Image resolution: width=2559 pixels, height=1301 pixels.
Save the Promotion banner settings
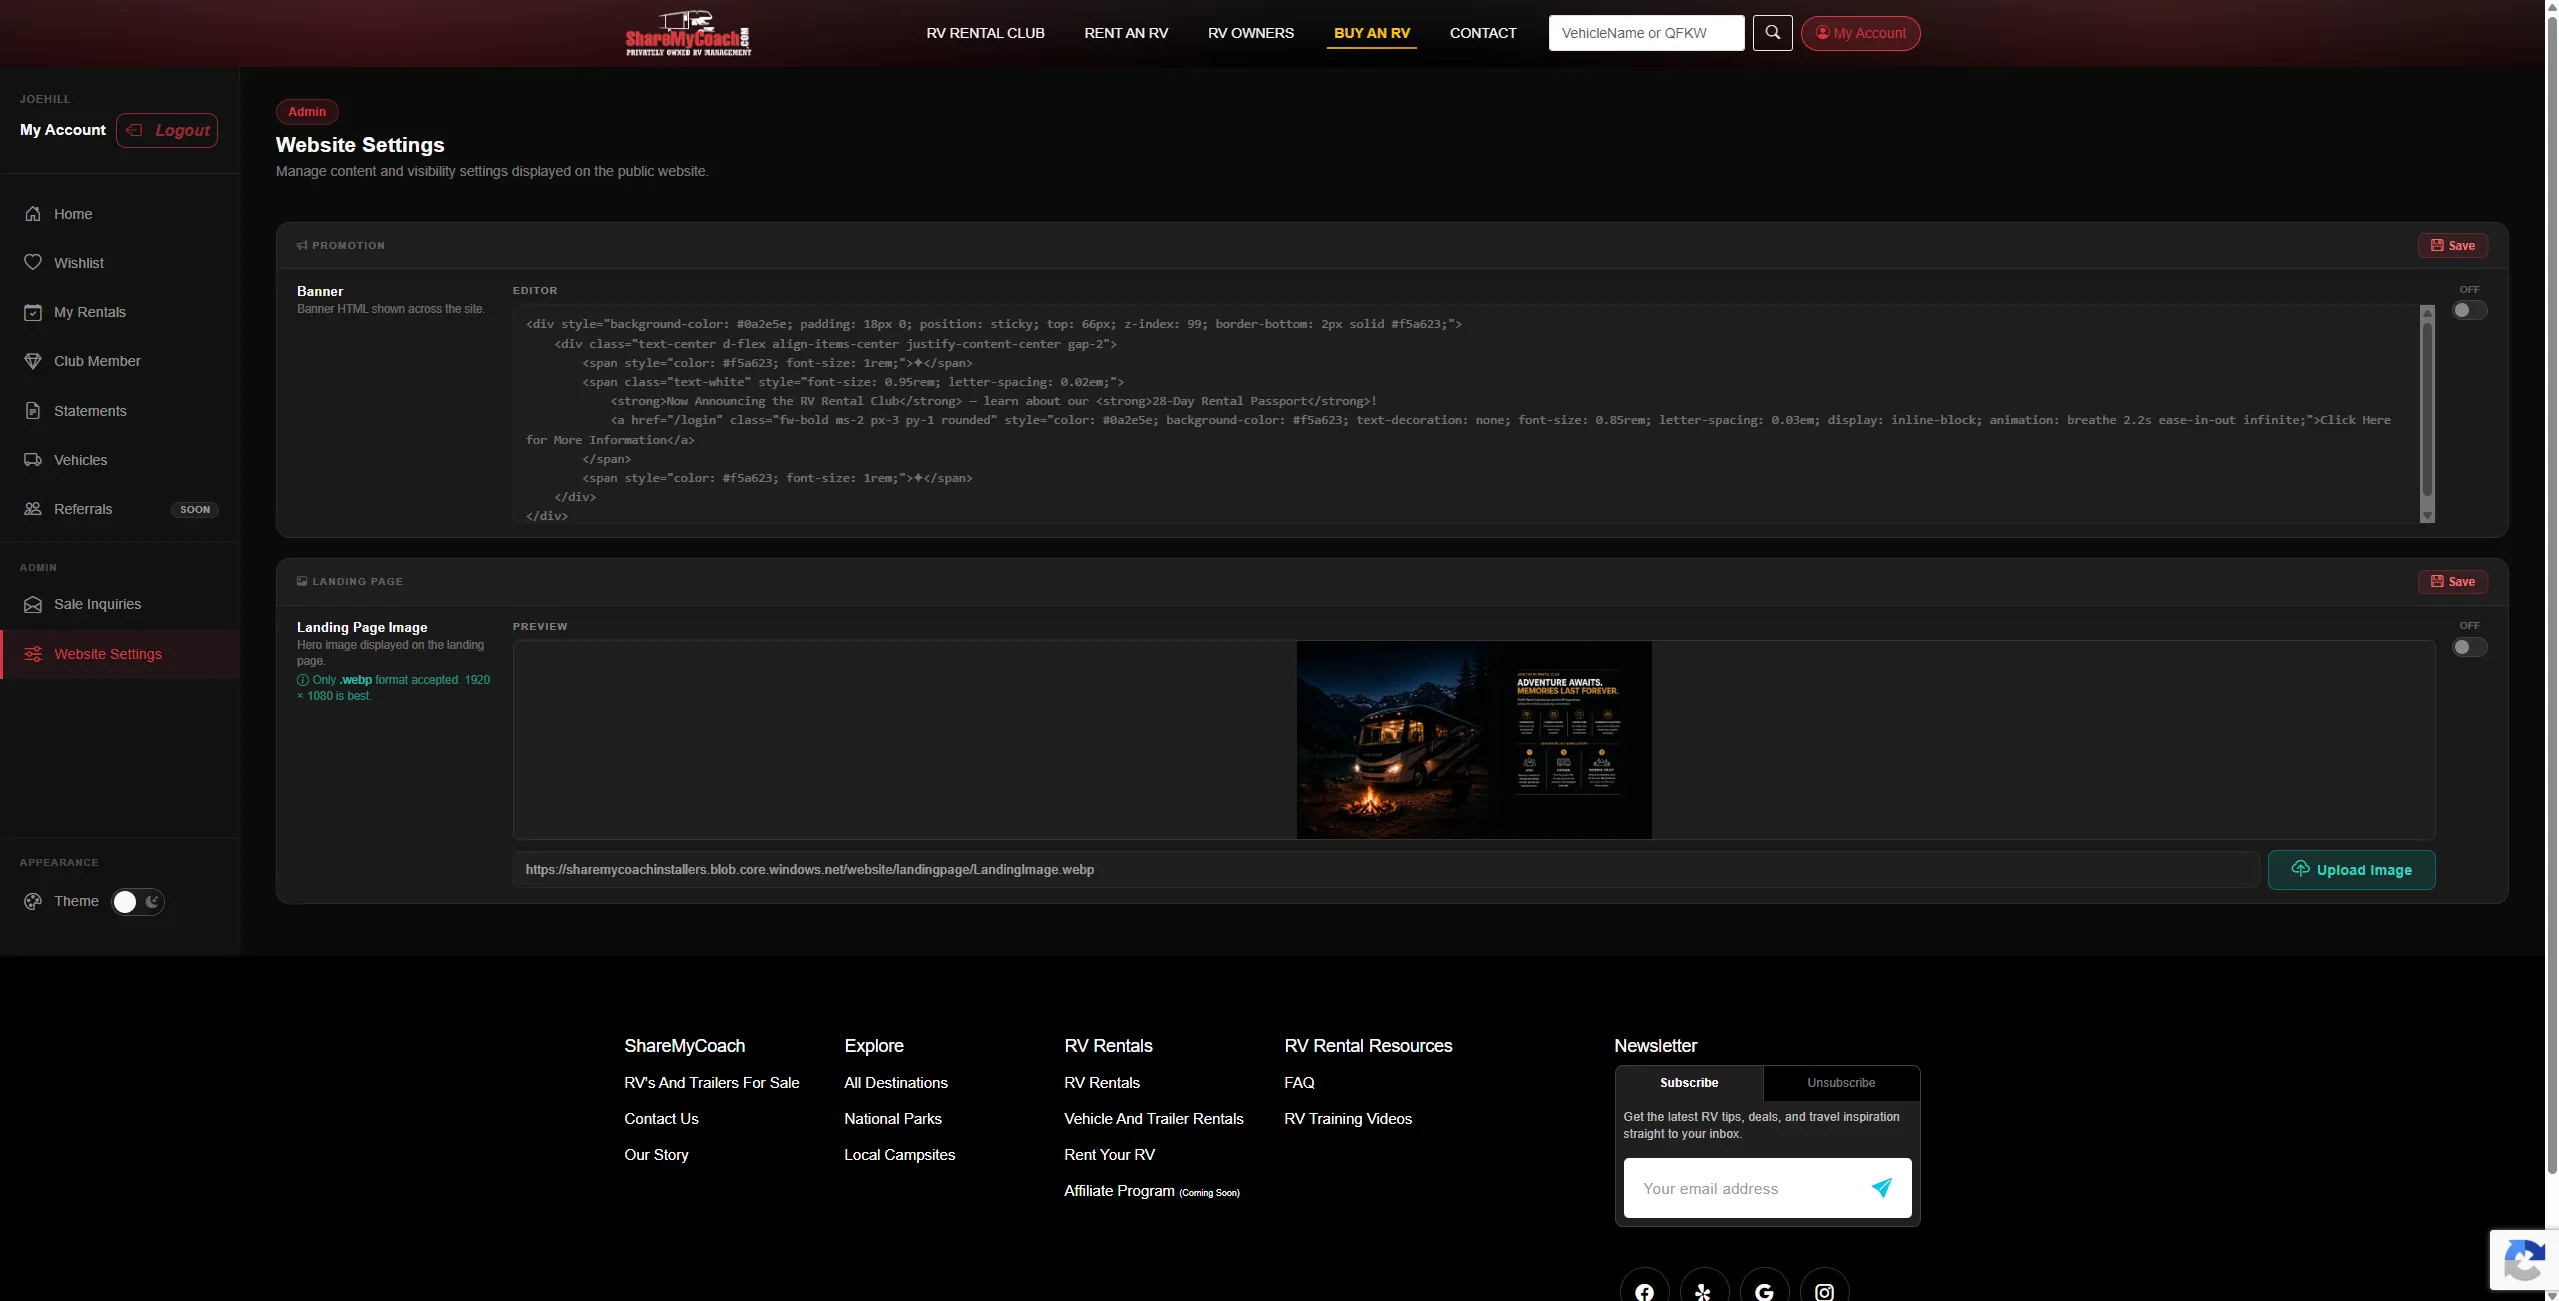pyautogui.click(x=2452, y=246)
